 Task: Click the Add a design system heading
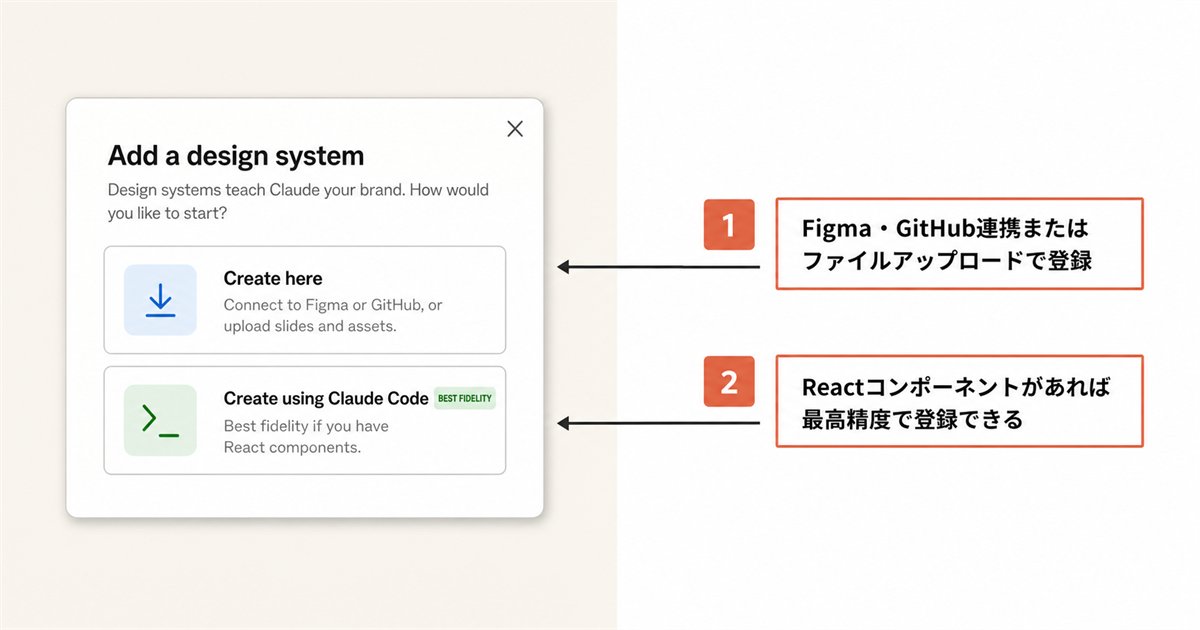coord(236,155)
